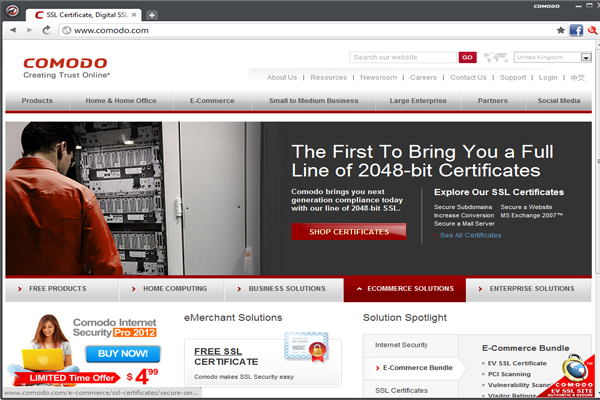Open the About Us link
Viewport: 600px width, 400px height.
pos(282,77)
